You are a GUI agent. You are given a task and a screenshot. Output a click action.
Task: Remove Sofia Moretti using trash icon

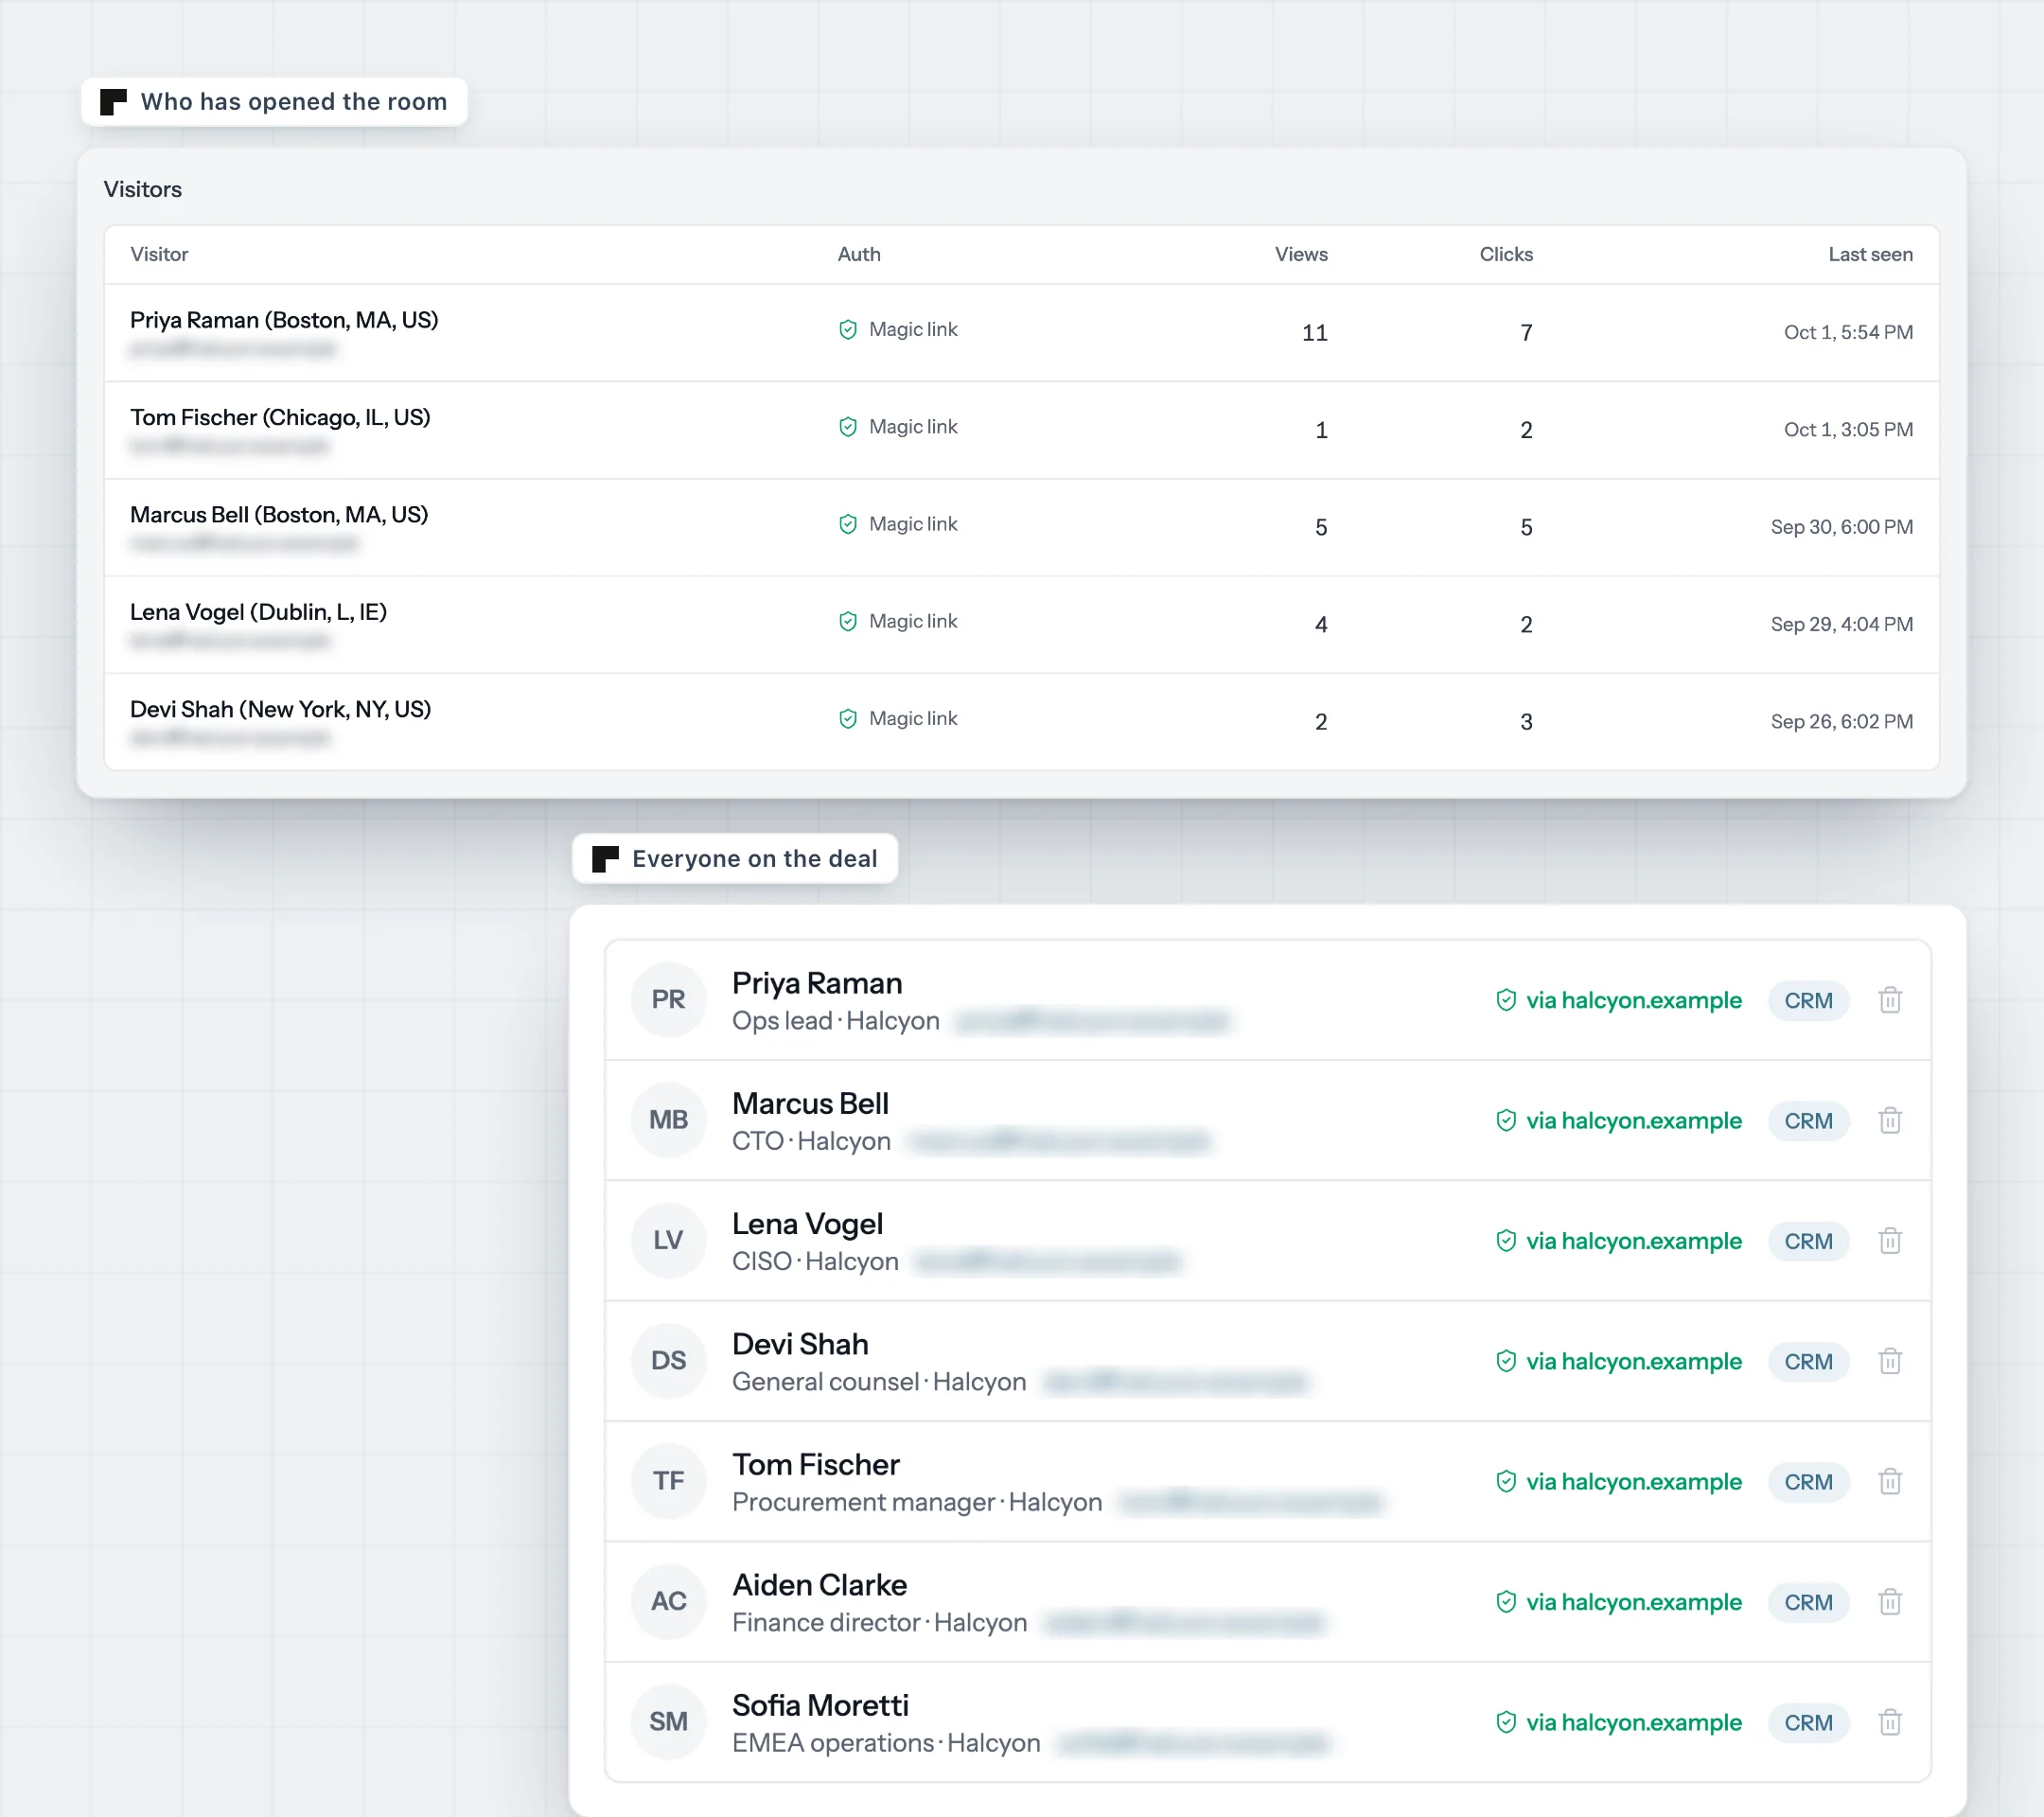1889,1722
